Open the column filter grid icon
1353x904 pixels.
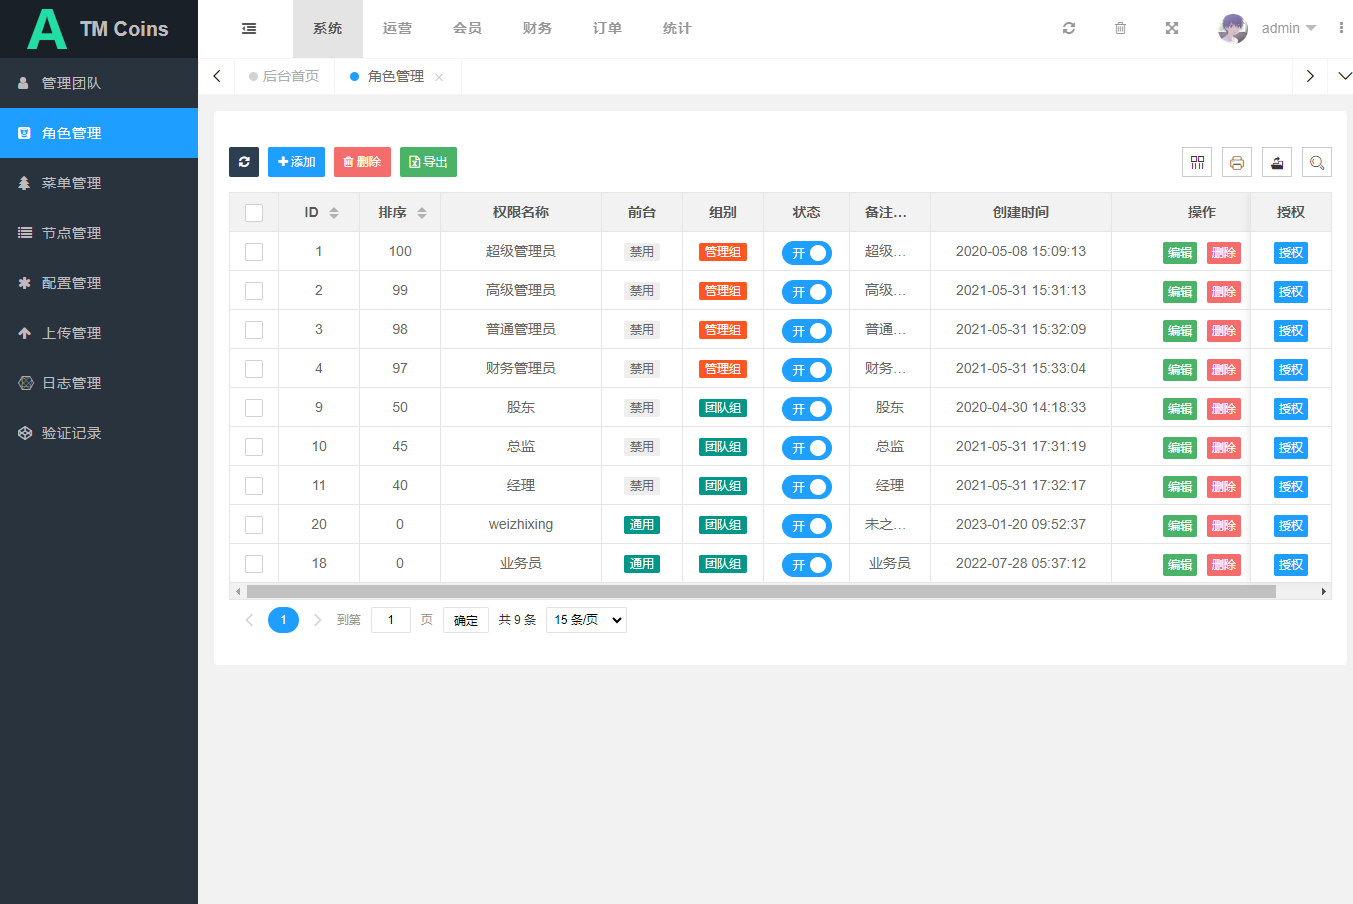pos(1197,162)
